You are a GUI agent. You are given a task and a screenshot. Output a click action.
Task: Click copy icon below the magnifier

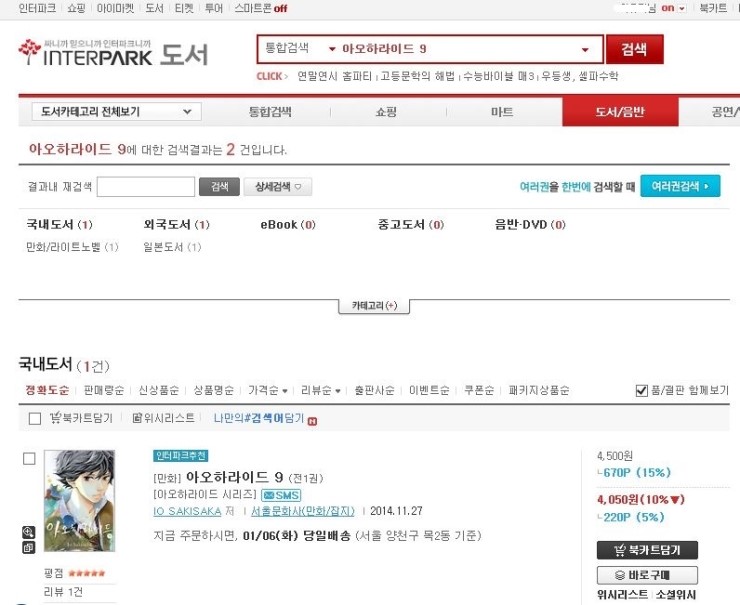point(29,547)
